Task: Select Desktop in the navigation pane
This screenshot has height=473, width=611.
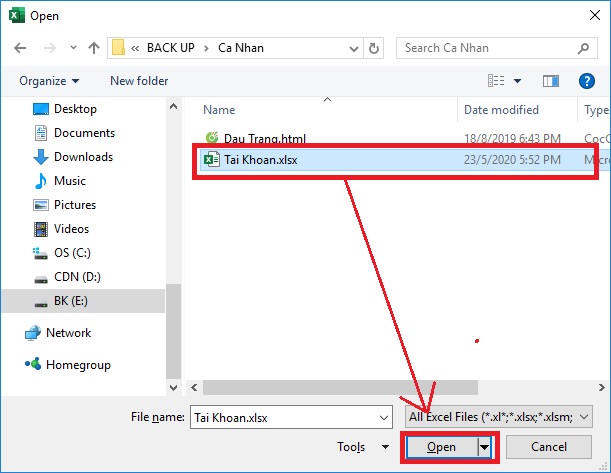Action: click(x=75, y=109)
